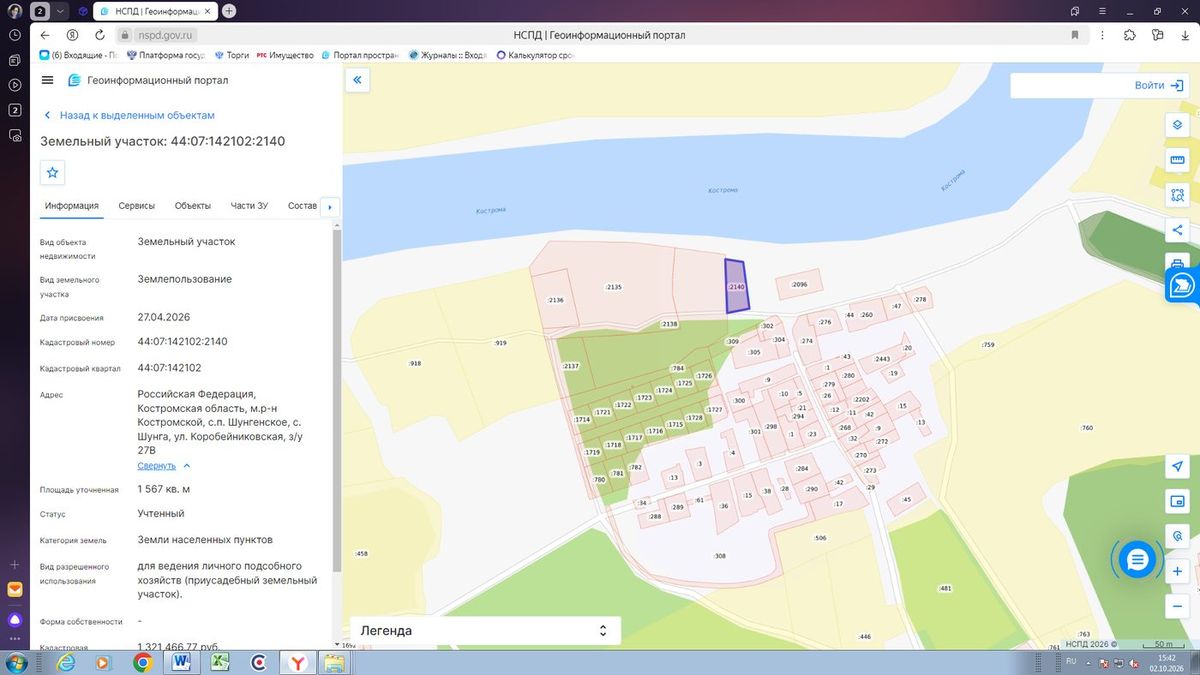This screenshot has width=1200, height=675.
Task: Add the land plot to favorites with the star
Action: [x=53, y=172]
